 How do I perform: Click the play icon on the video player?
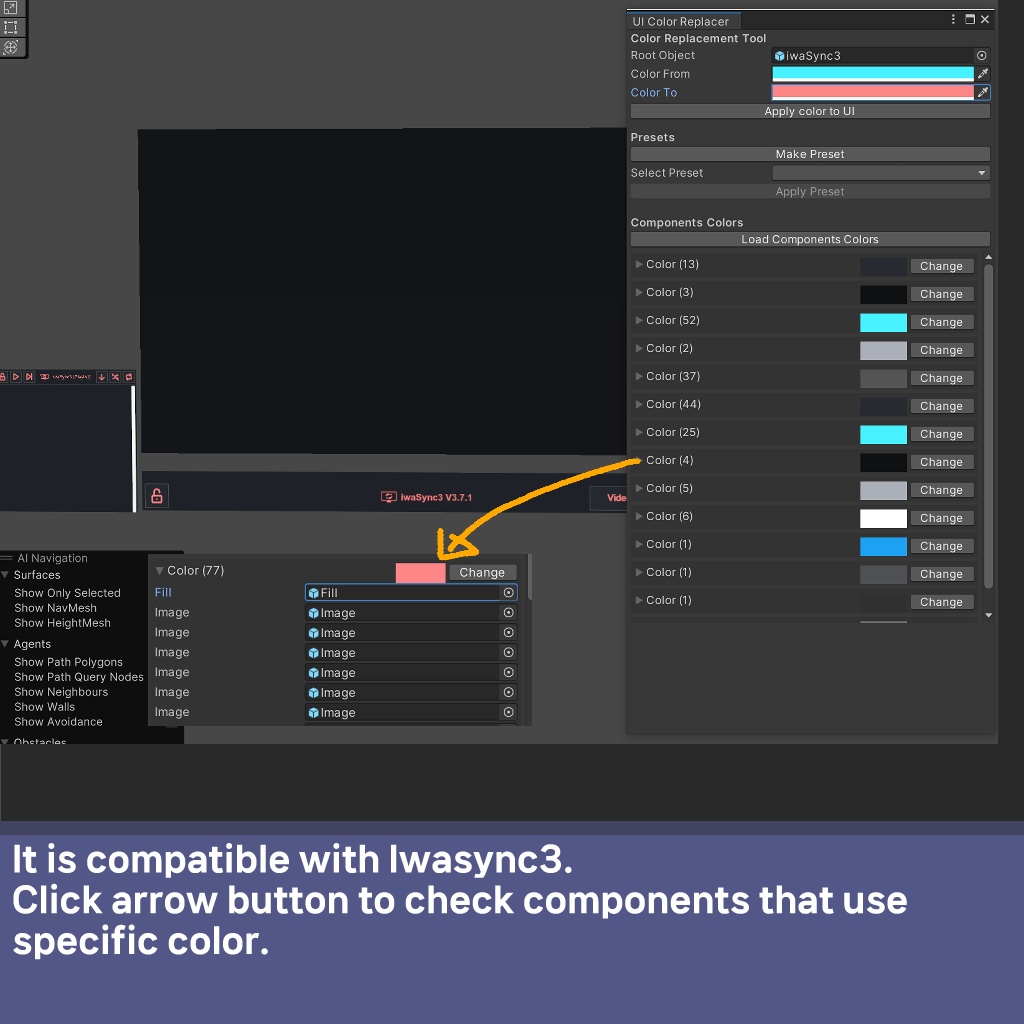coord(16,377)
